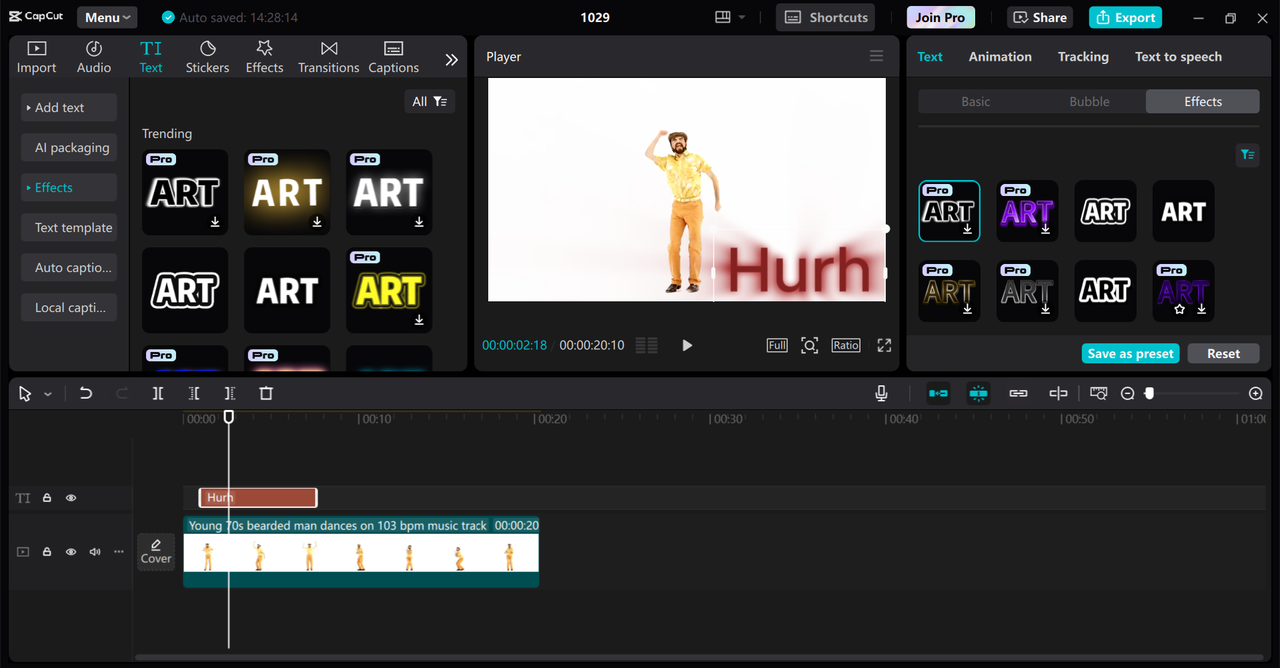The width and height of the screenshot is (1280, 668).
Task: Open keyboard Shortcuts
Action: [x=825, y=17]
